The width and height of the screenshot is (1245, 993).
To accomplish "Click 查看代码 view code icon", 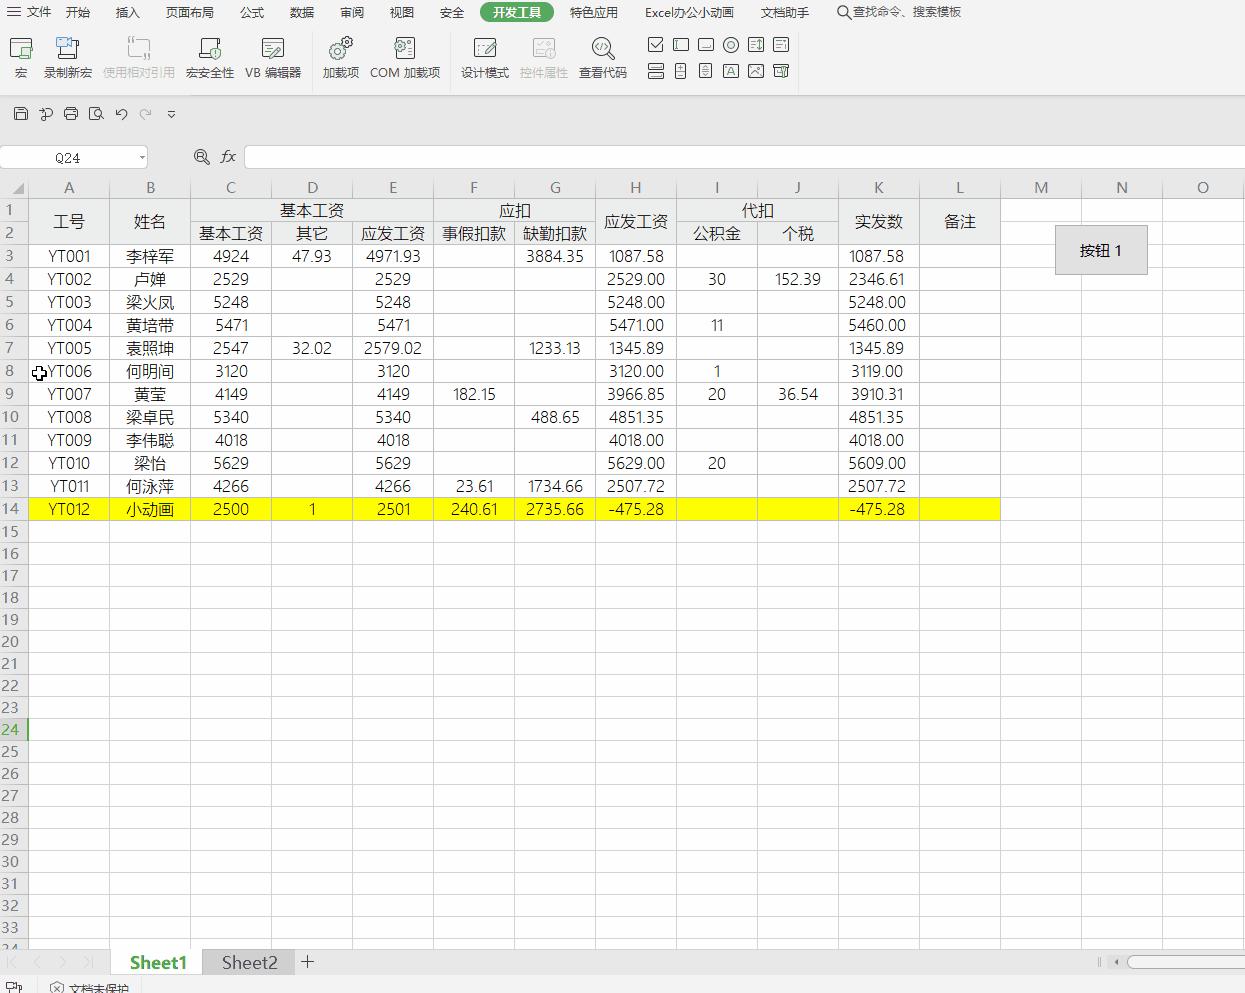I will [x=602, y=57].
